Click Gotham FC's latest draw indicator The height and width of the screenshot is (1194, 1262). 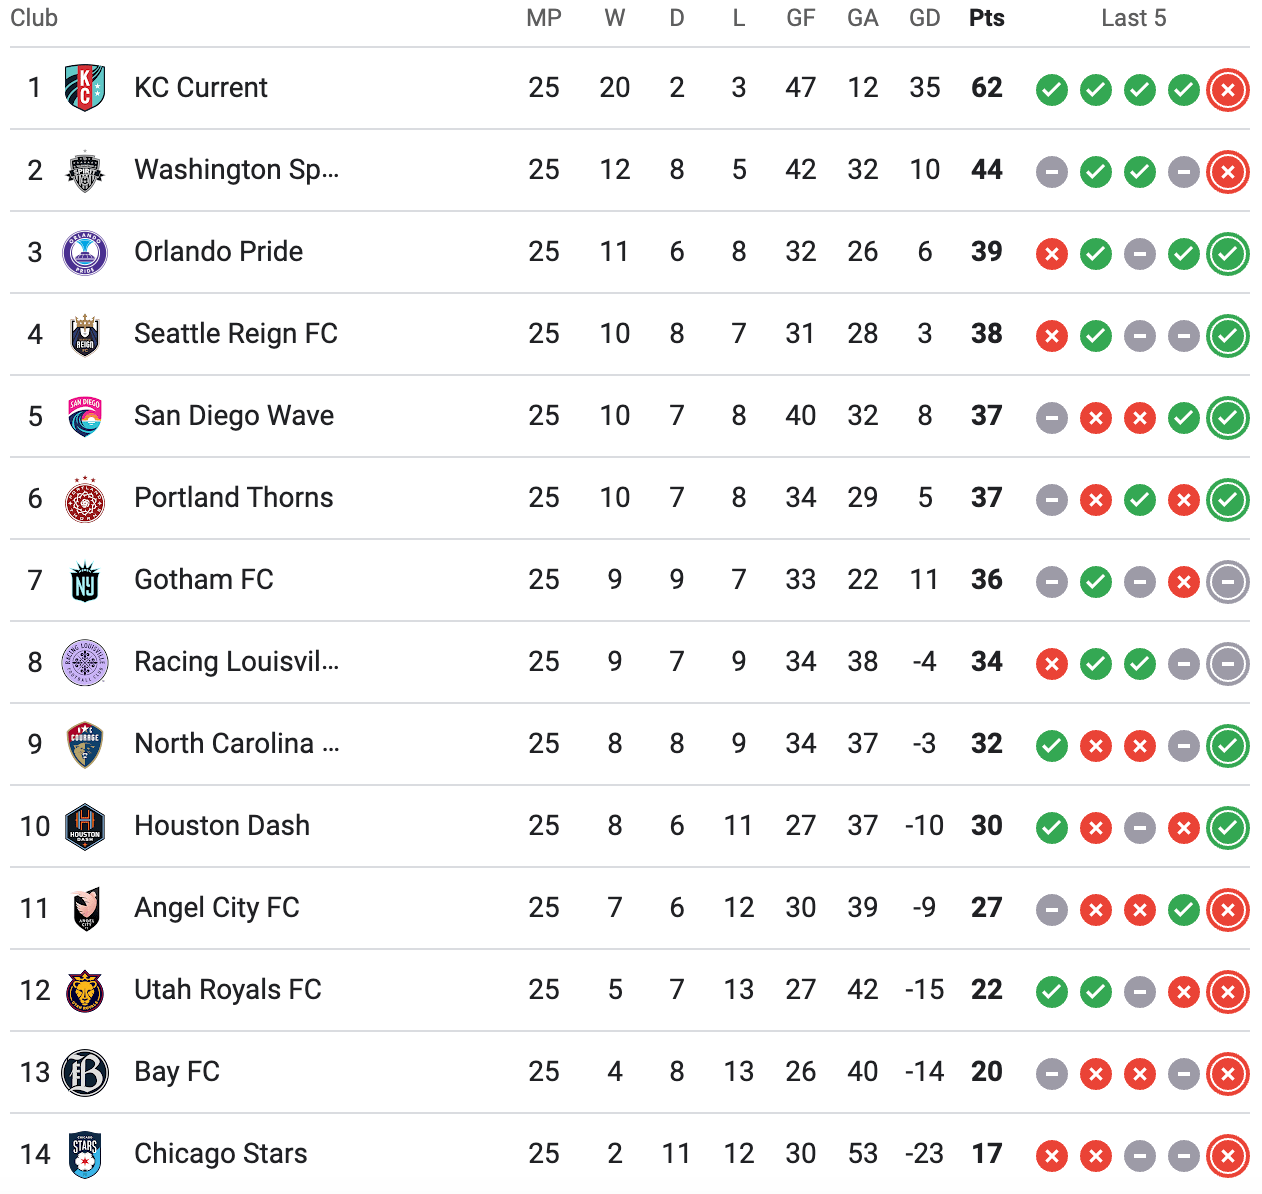tap(1228, 582)
